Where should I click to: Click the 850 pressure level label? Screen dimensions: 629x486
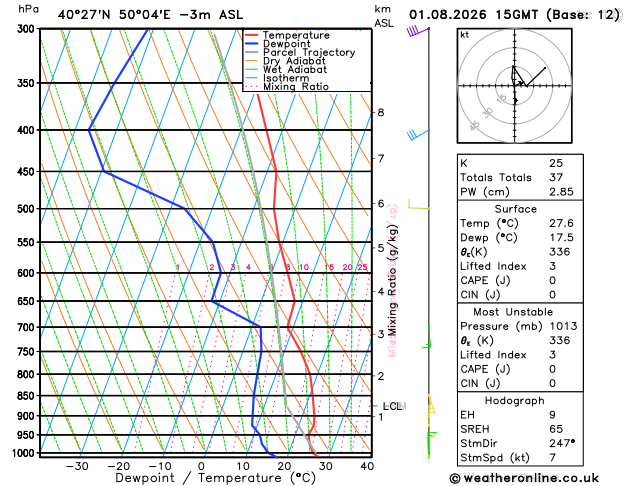pyautogui.click(x=28, y=396)
